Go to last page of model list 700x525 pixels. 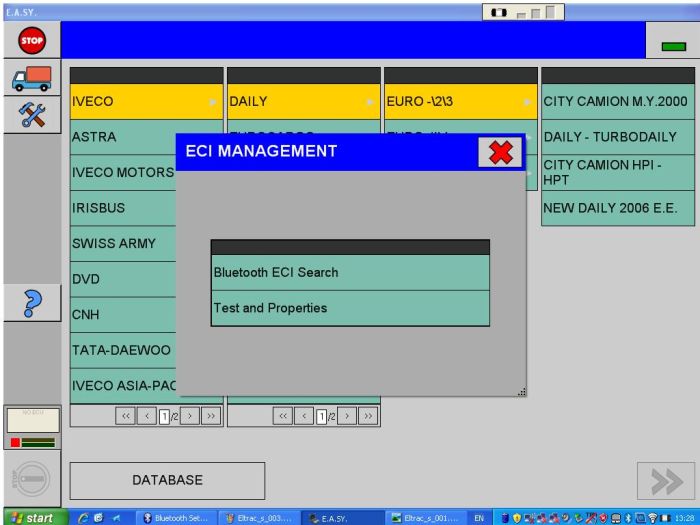tap(368, 416)
